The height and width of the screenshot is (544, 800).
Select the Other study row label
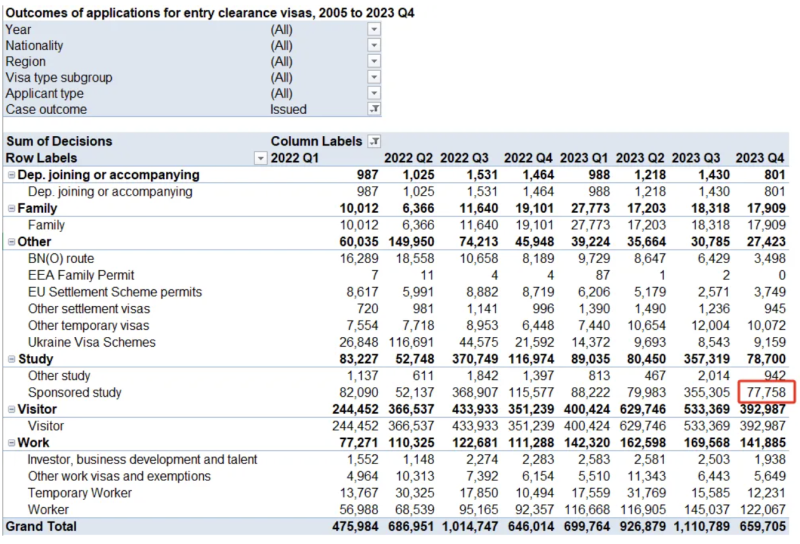[59, 376]
